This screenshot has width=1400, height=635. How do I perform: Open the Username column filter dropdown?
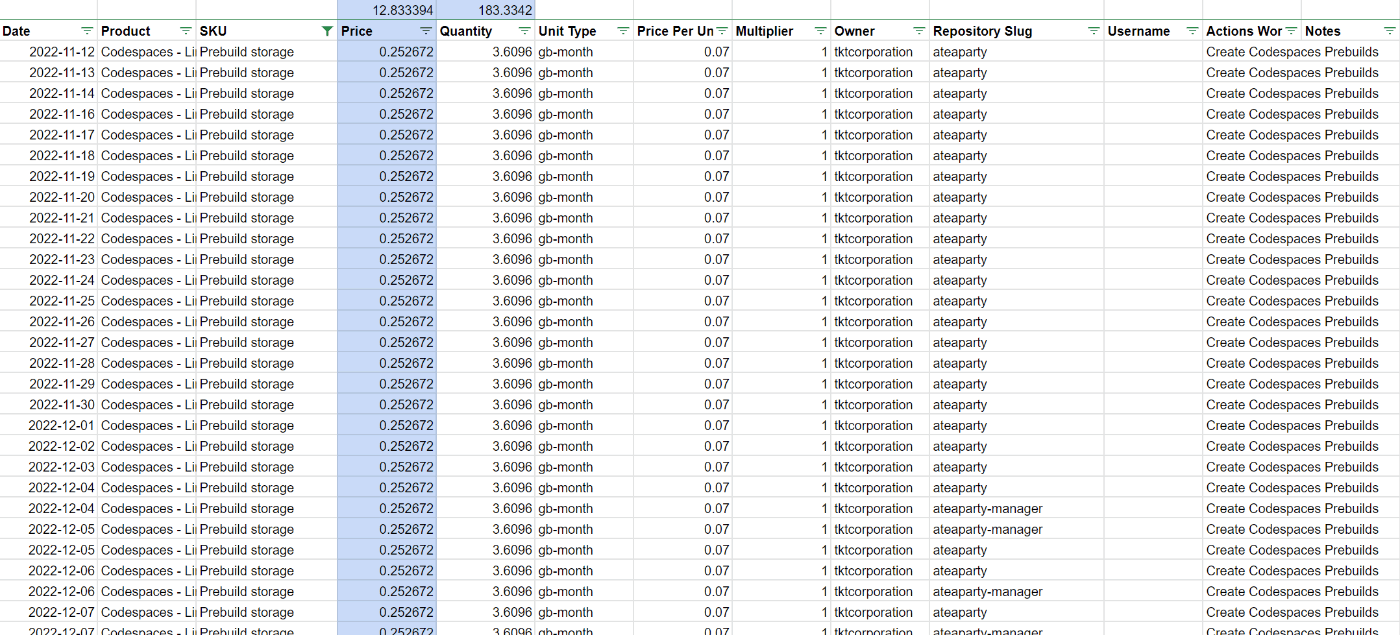coord(1191,31)
